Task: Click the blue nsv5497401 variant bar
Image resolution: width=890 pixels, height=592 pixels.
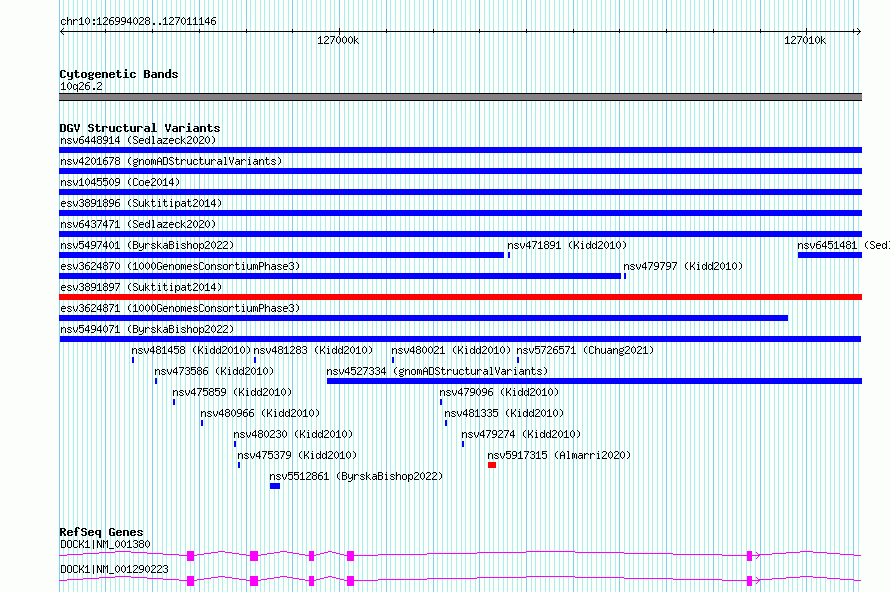Action: tap(282, 255)
